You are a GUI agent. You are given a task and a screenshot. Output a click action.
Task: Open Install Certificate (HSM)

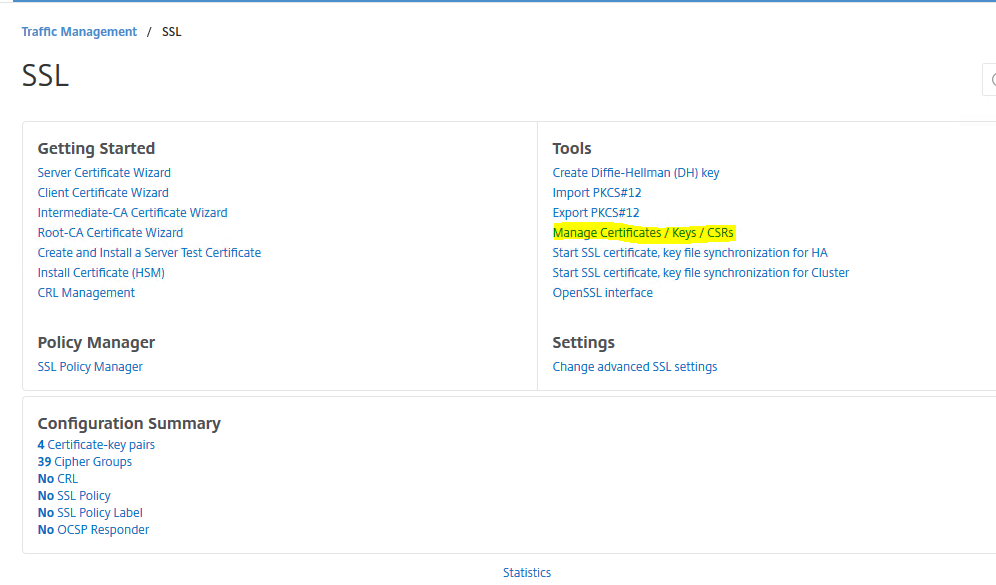(x=101, y=273)
